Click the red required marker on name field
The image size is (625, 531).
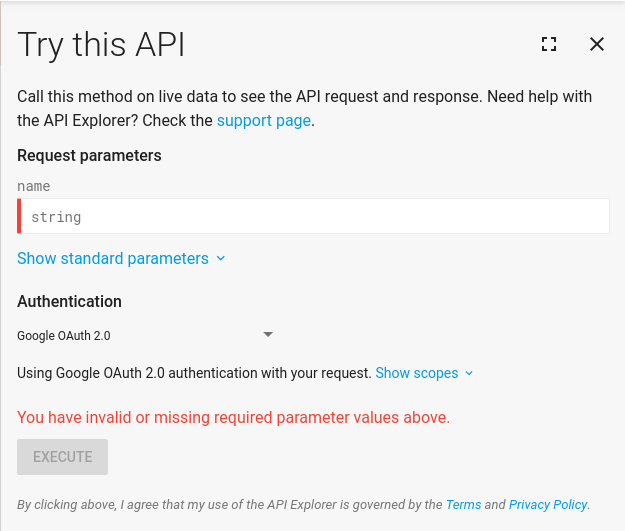[x=19, y=217]
